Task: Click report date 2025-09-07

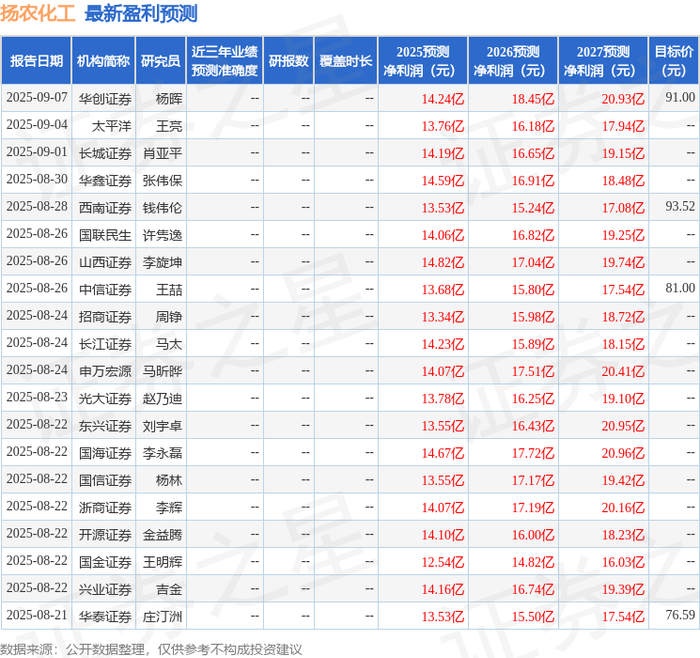Action: coord(37,97)
